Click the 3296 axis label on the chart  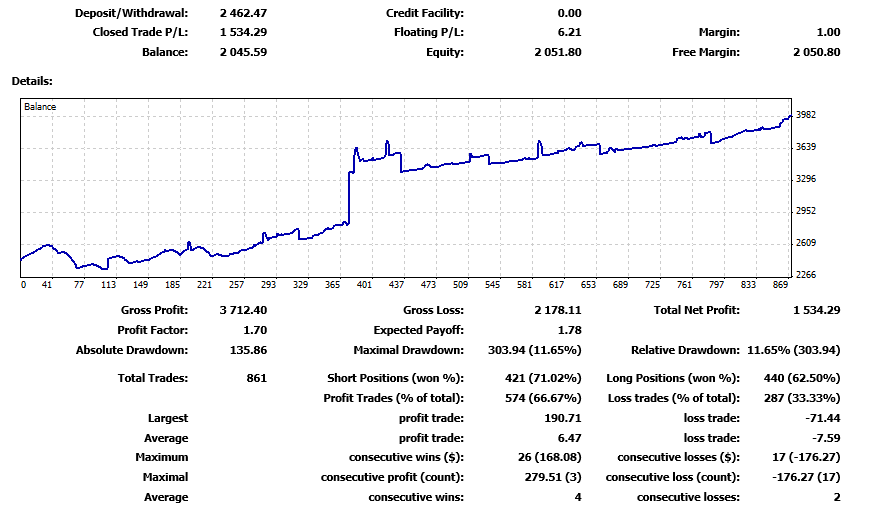(x=805, y=178)
